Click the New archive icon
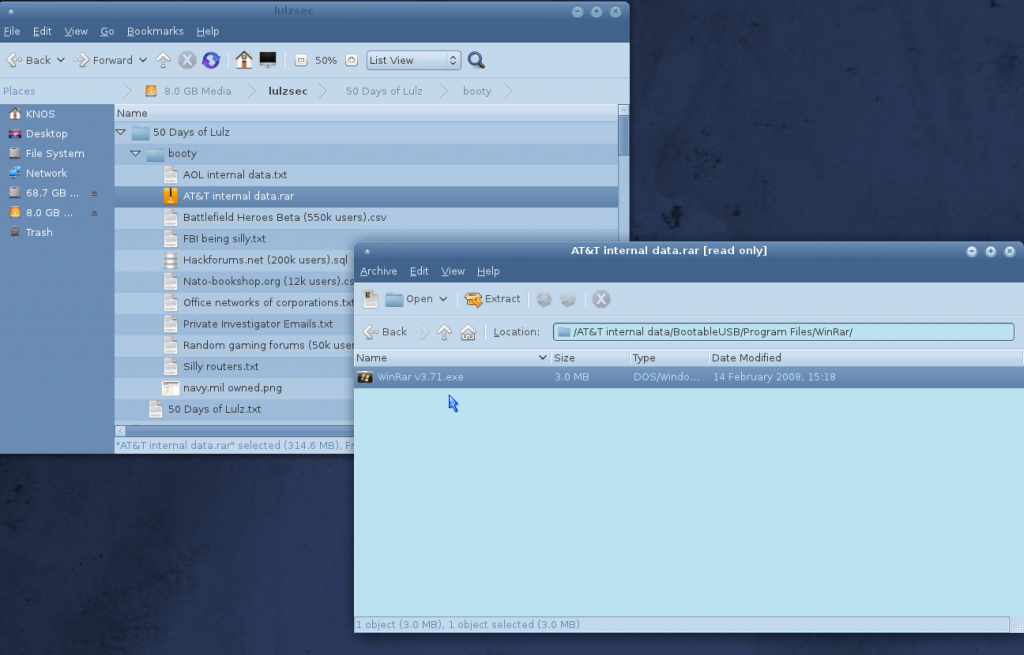The image size is (1024, 655). pos(370,299)
